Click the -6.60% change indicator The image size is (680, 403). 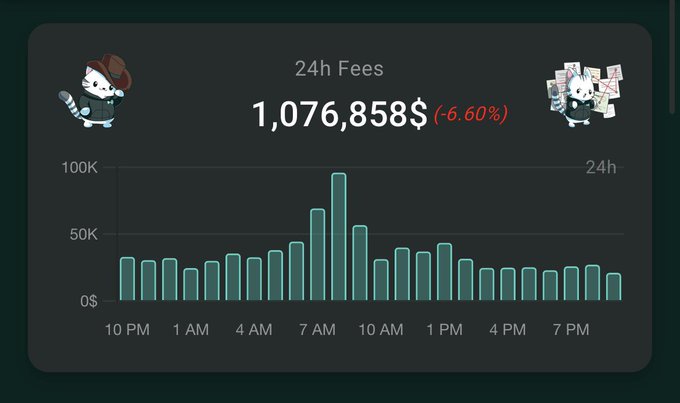click(x=471, y=115)
